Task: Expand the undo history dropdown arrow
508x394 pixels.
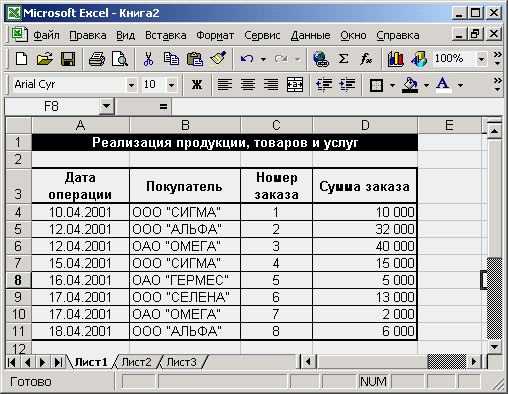Action: point(263,59)
